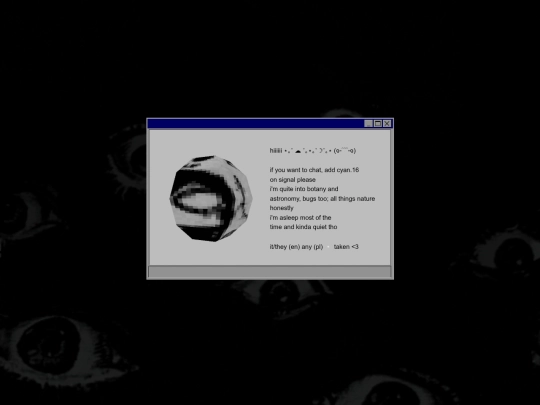
Task: Select the line 'if you want to chat, add cyan.16'
Action: click(x=314, y=170)
